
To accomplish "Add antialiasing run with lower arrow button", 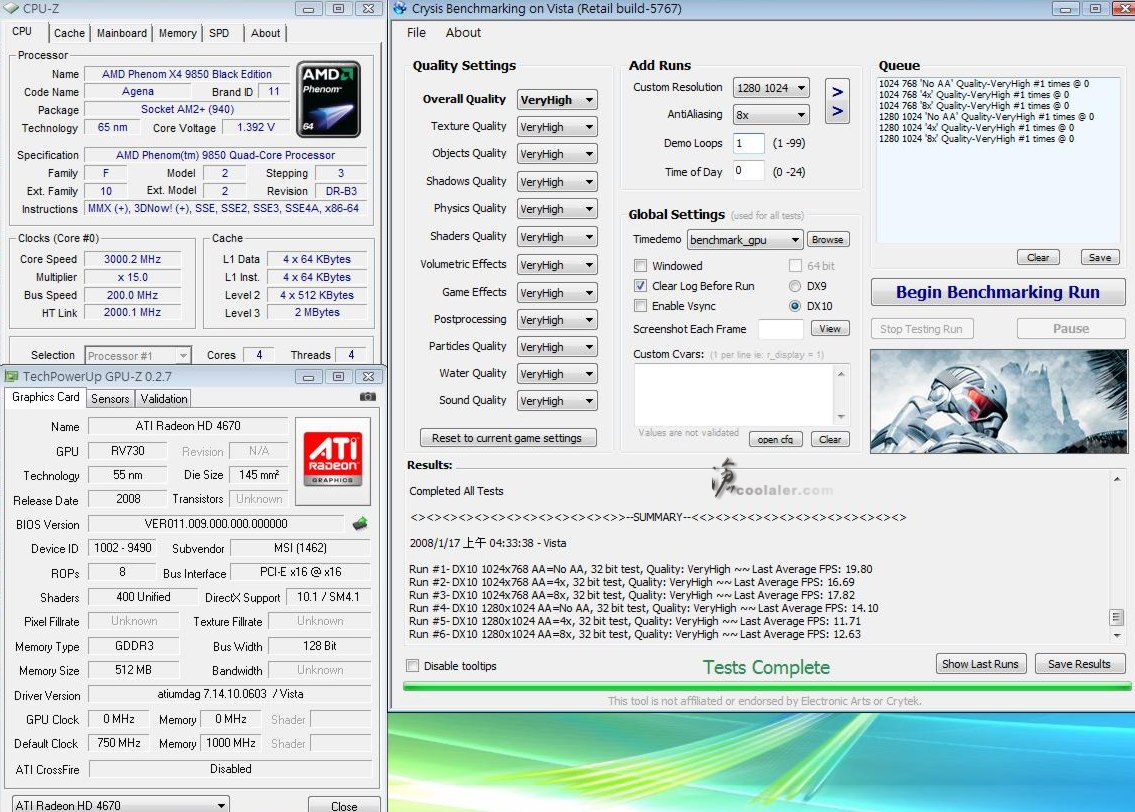I will 837,111.
